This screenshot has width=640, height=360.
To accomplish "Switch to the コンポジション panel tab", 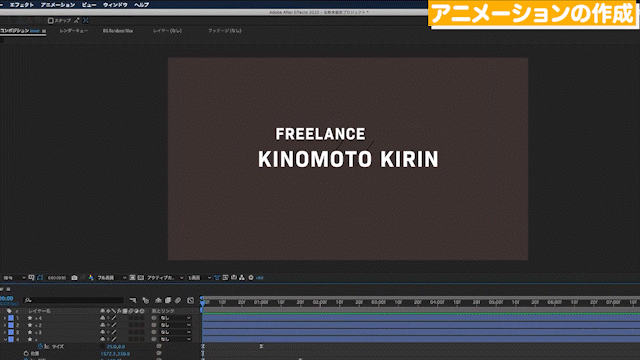I will tap(20, 31).
